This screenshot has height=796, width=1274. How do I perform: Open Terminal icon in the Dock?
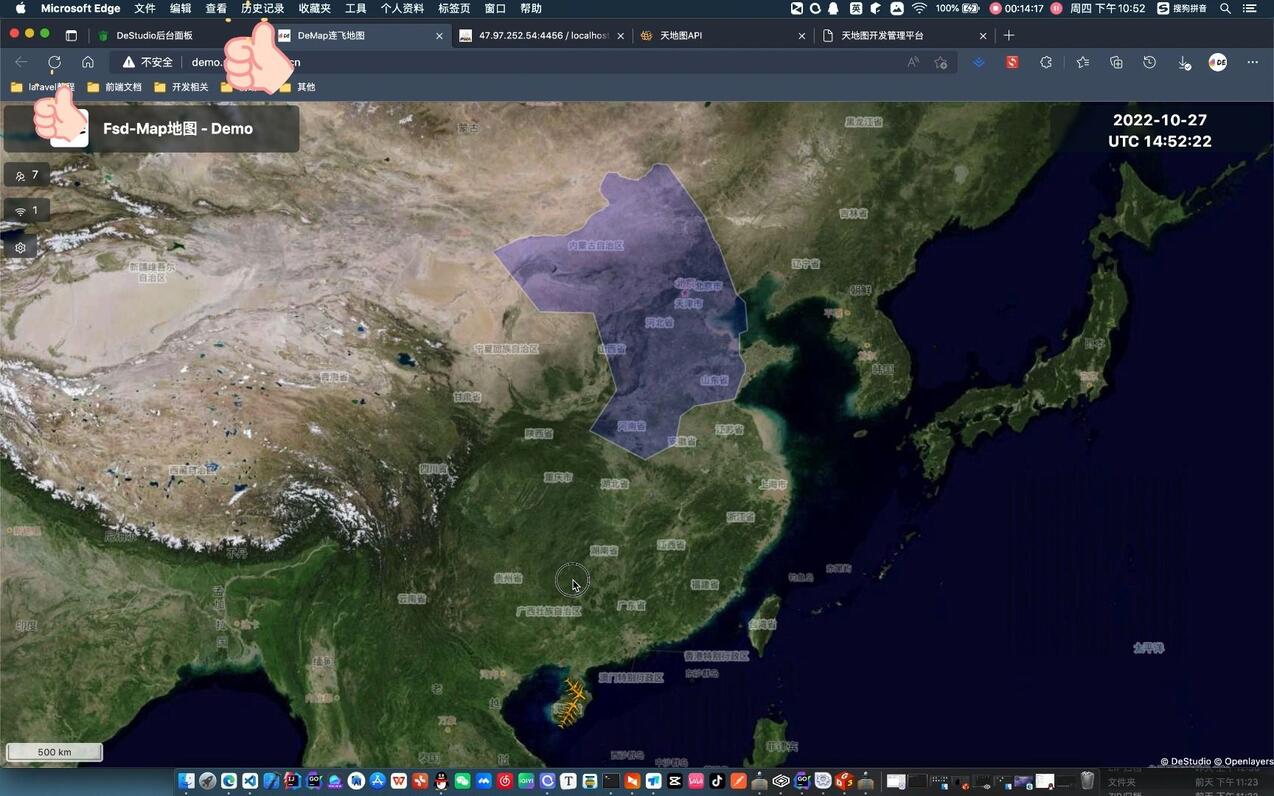coord(610,780)
